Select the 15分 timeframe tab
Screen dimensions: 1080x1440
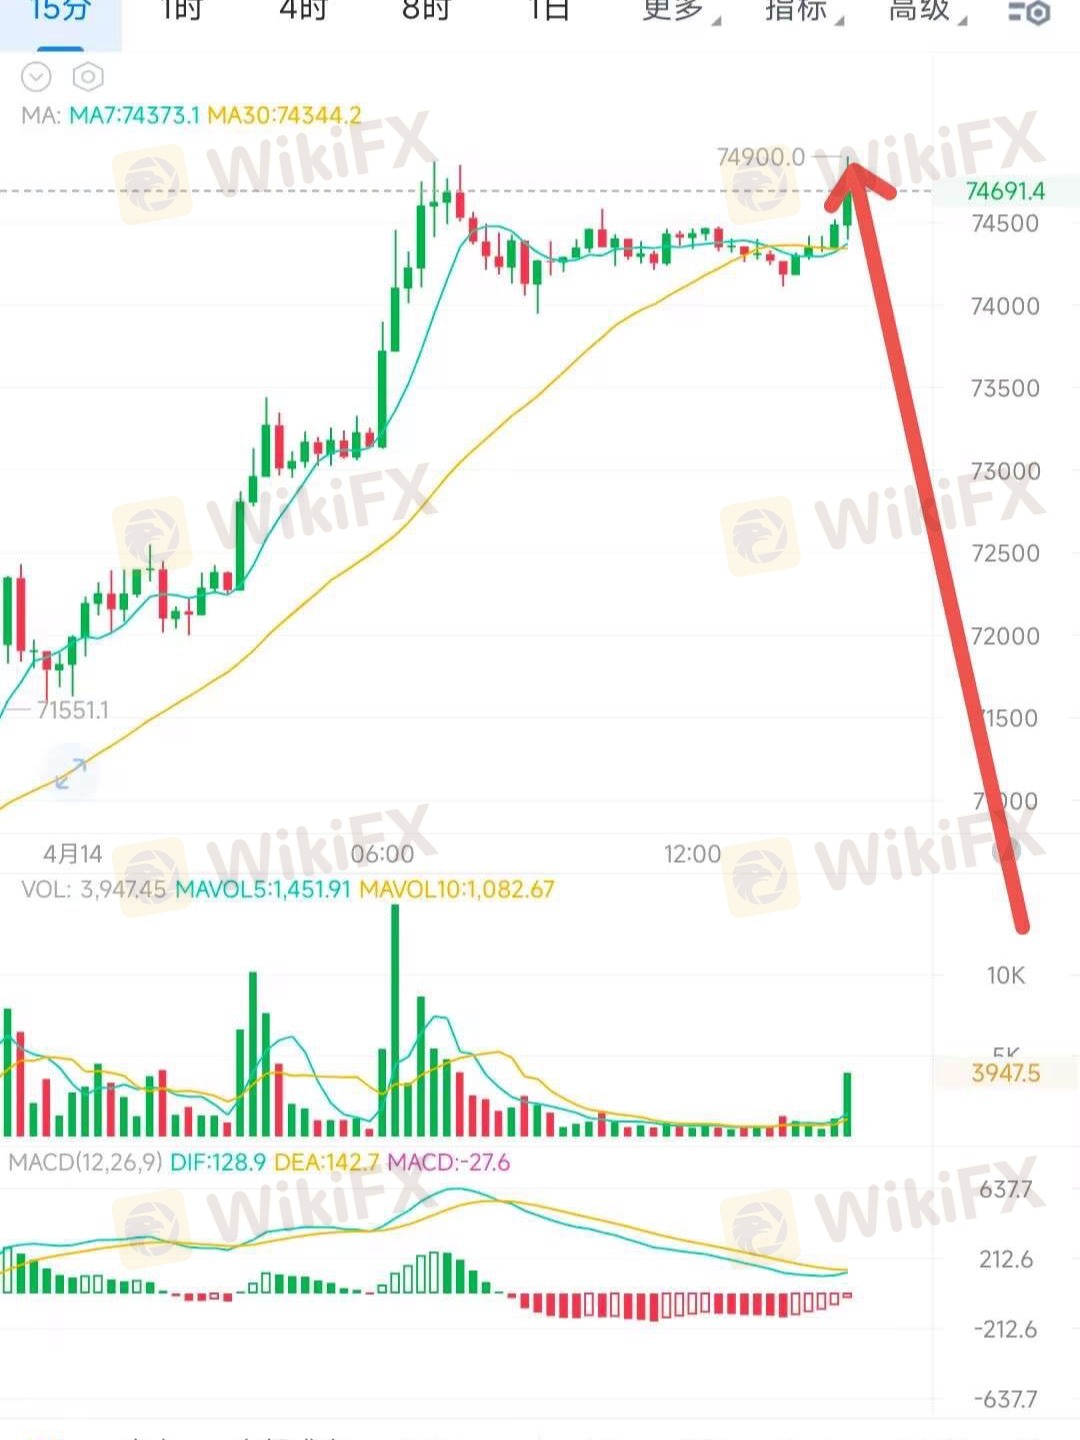(60, 12)
